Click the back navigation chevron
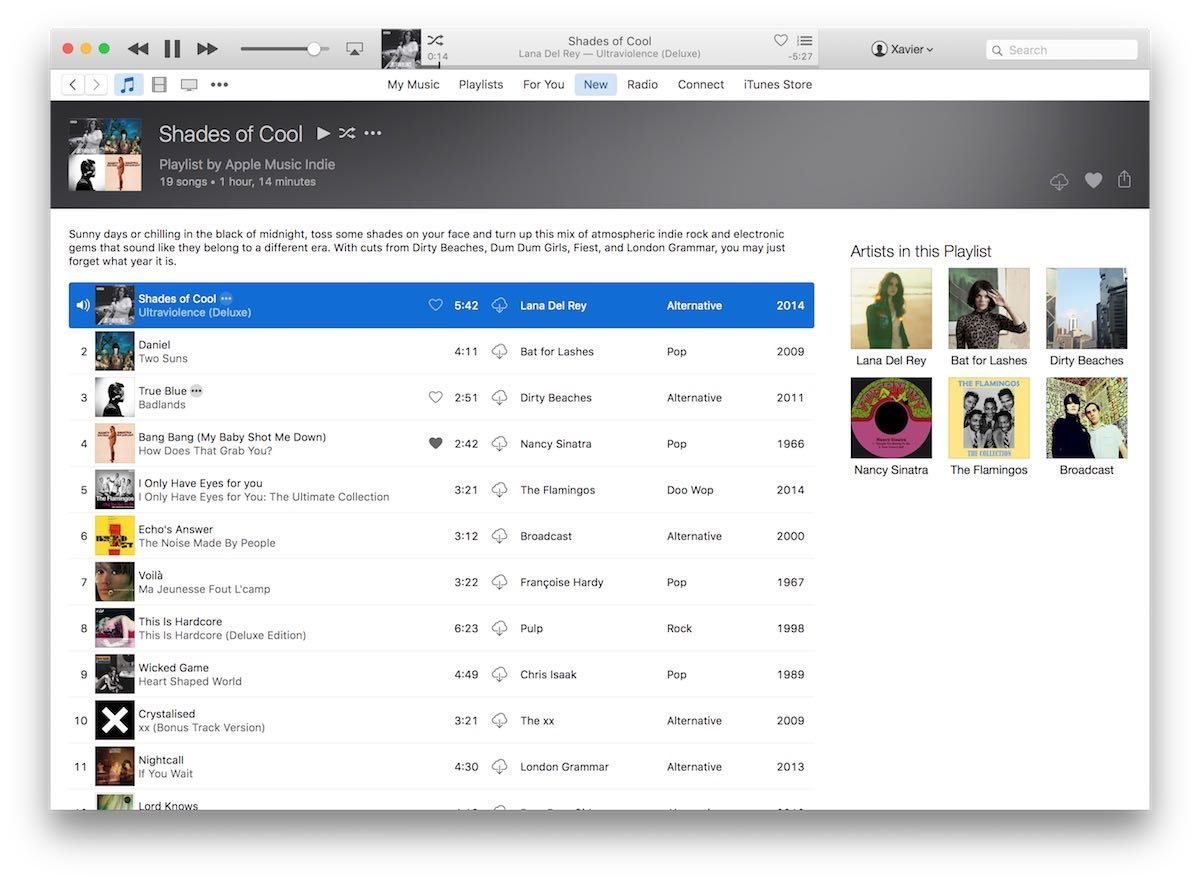Viewport: 1200px width, 882px height. (x=72, y=84)
